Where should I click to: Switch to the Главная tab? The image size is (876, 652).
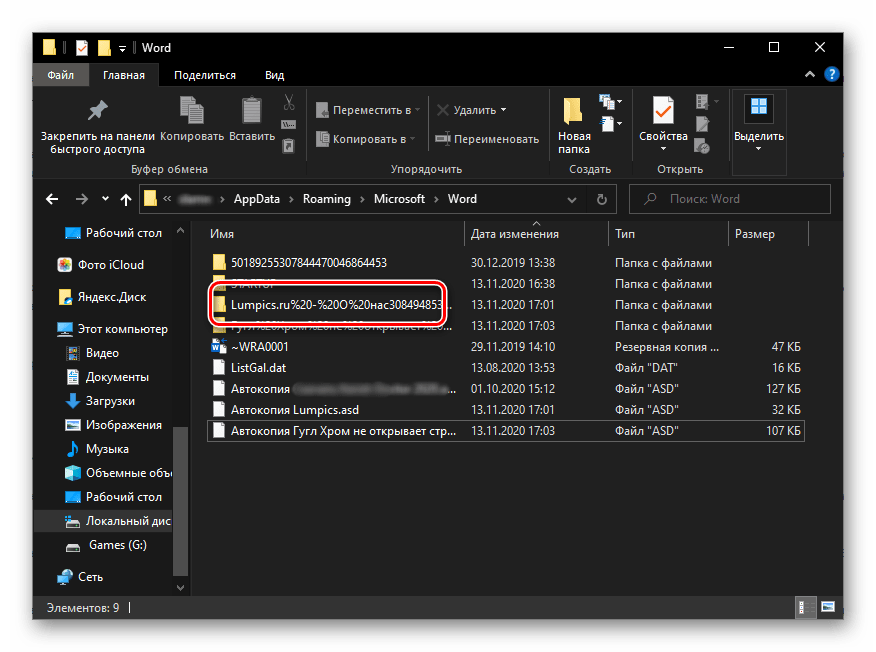coord(123,75)
